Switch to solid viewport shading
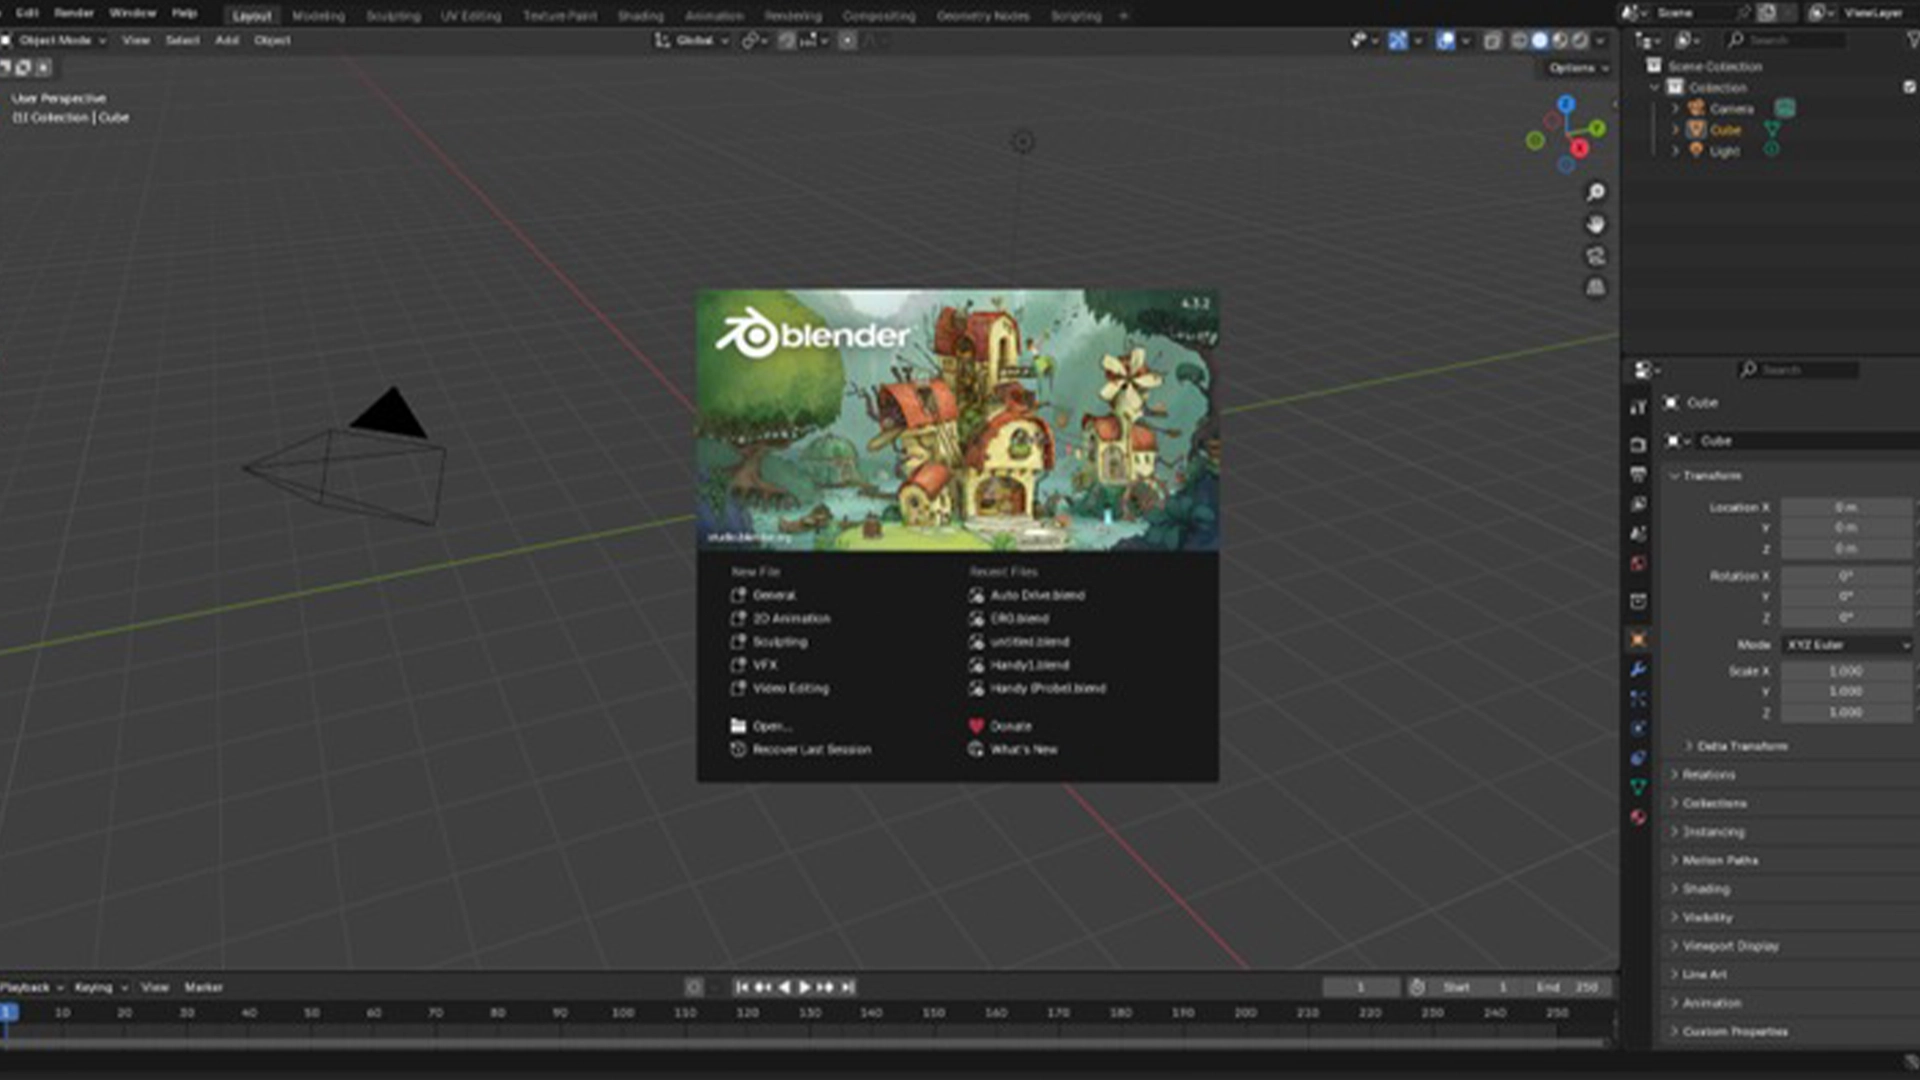Image resolution: width=1920 pixels, height=1080 pixels. (1540, 40)
